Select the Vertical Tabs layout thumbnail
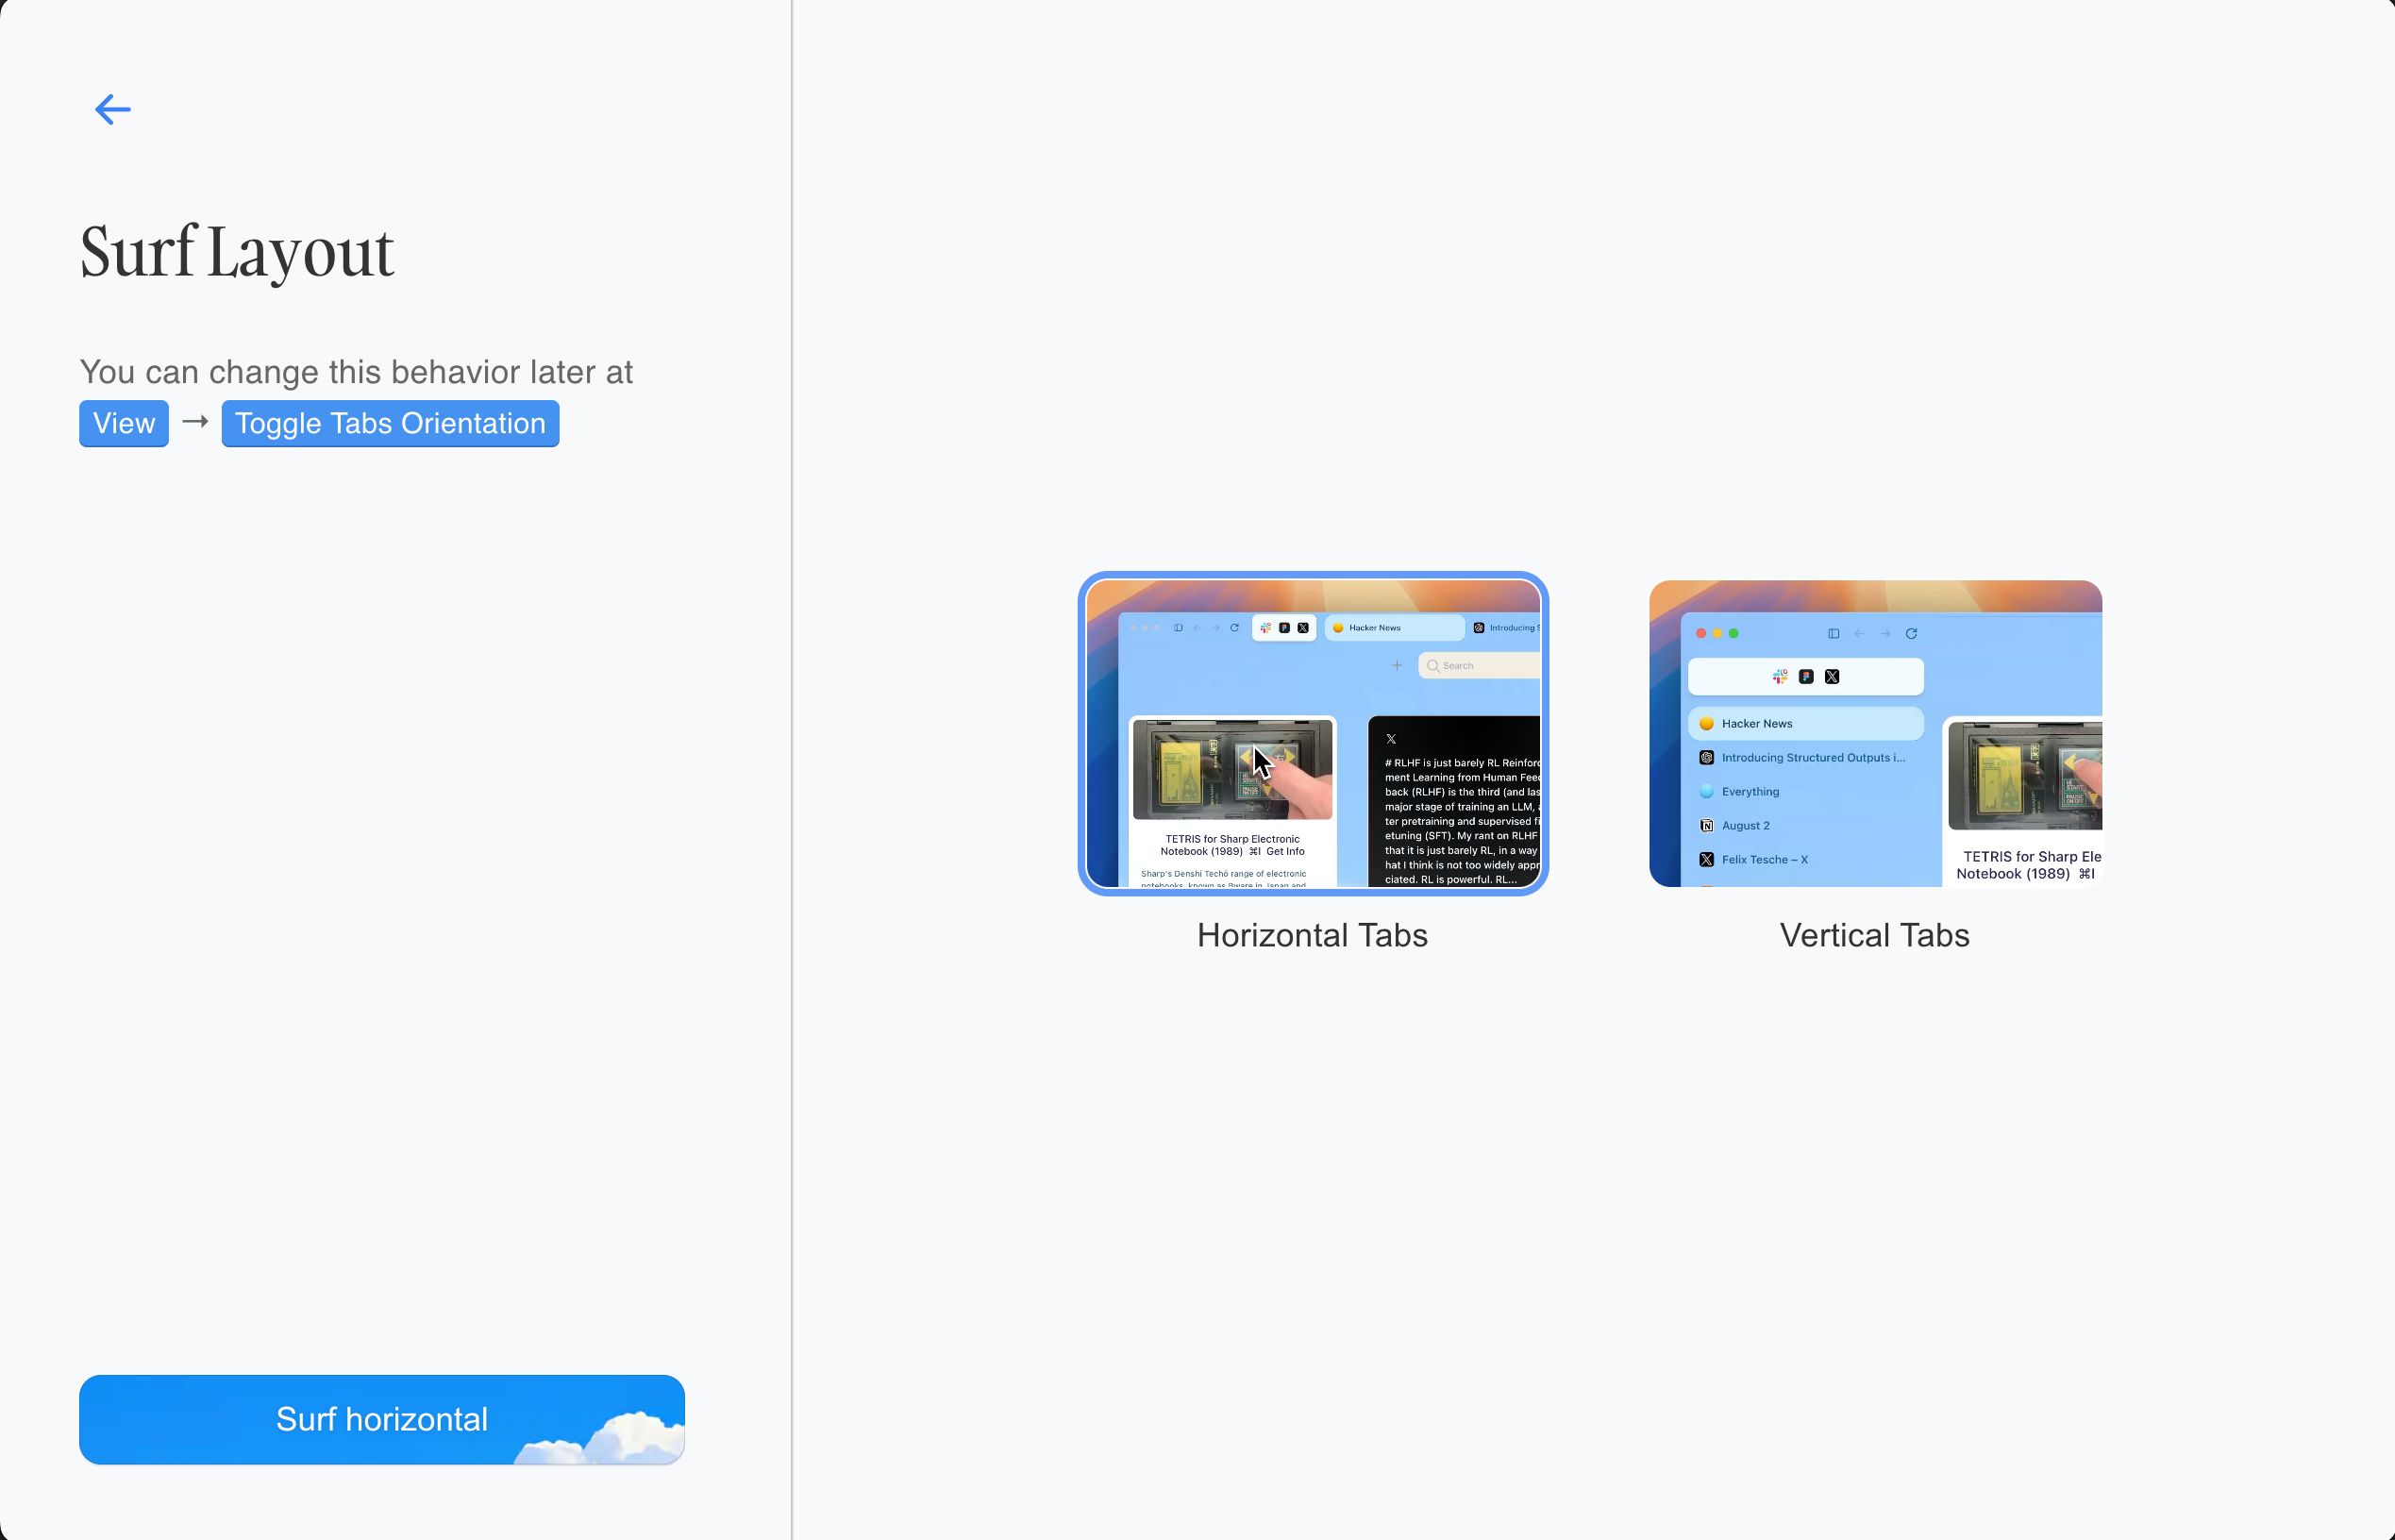 click(x=1875, y=733)
